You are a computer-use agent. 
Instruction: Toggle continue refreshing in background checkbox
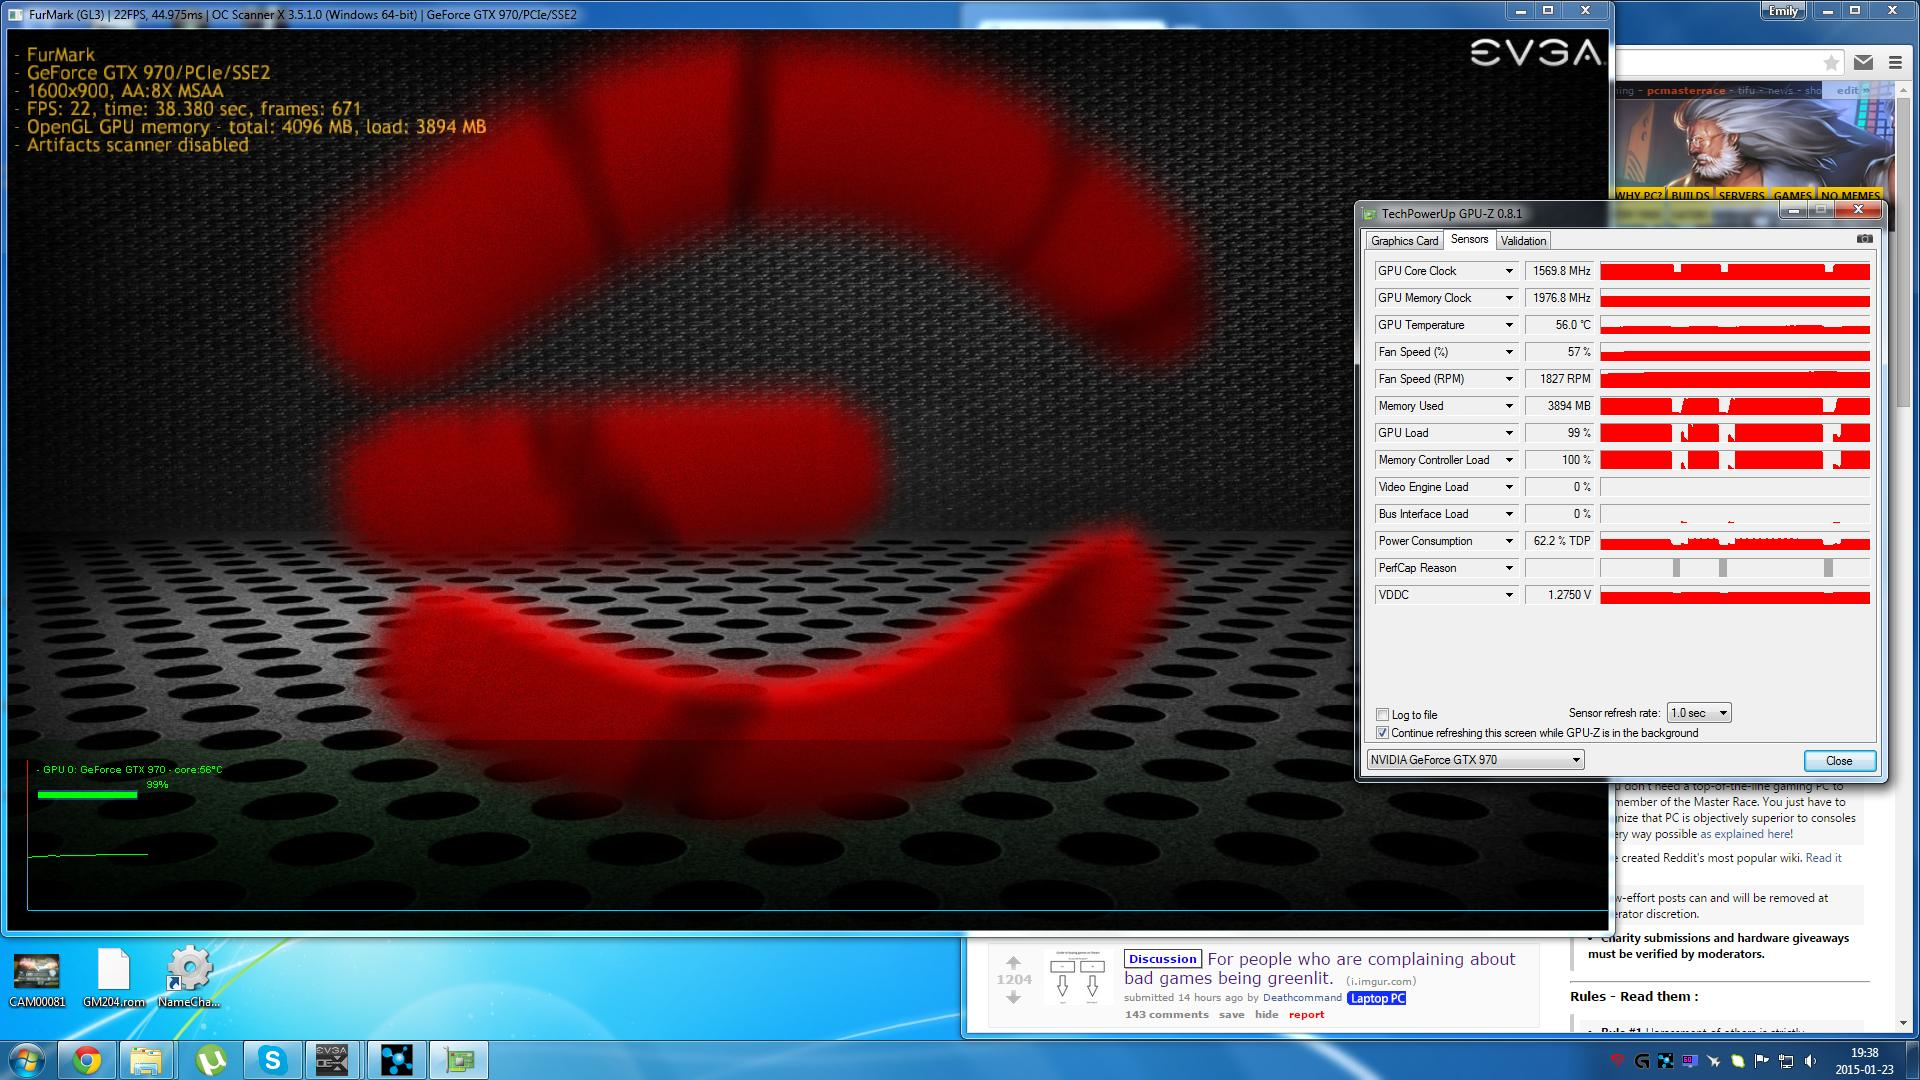pyautogui.click(x=1382, y=733)
